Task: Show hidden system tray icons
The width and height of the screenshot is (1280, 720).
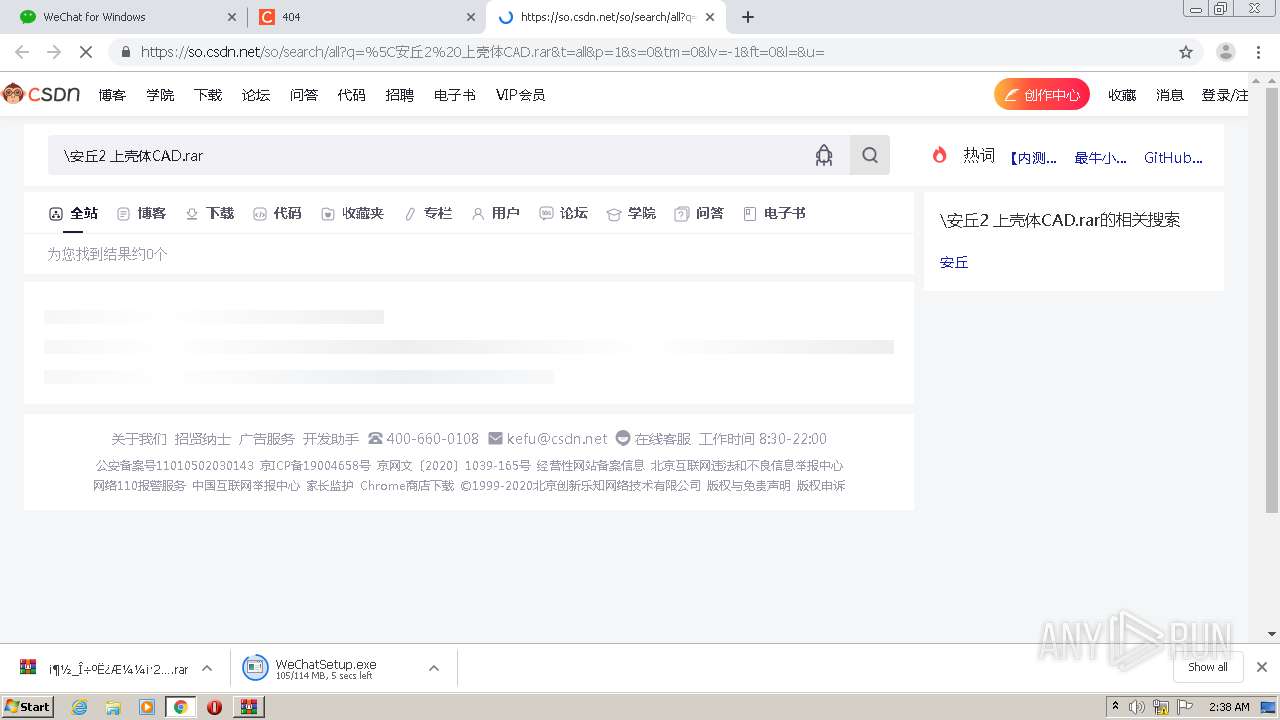Action: coord(1115,707)
